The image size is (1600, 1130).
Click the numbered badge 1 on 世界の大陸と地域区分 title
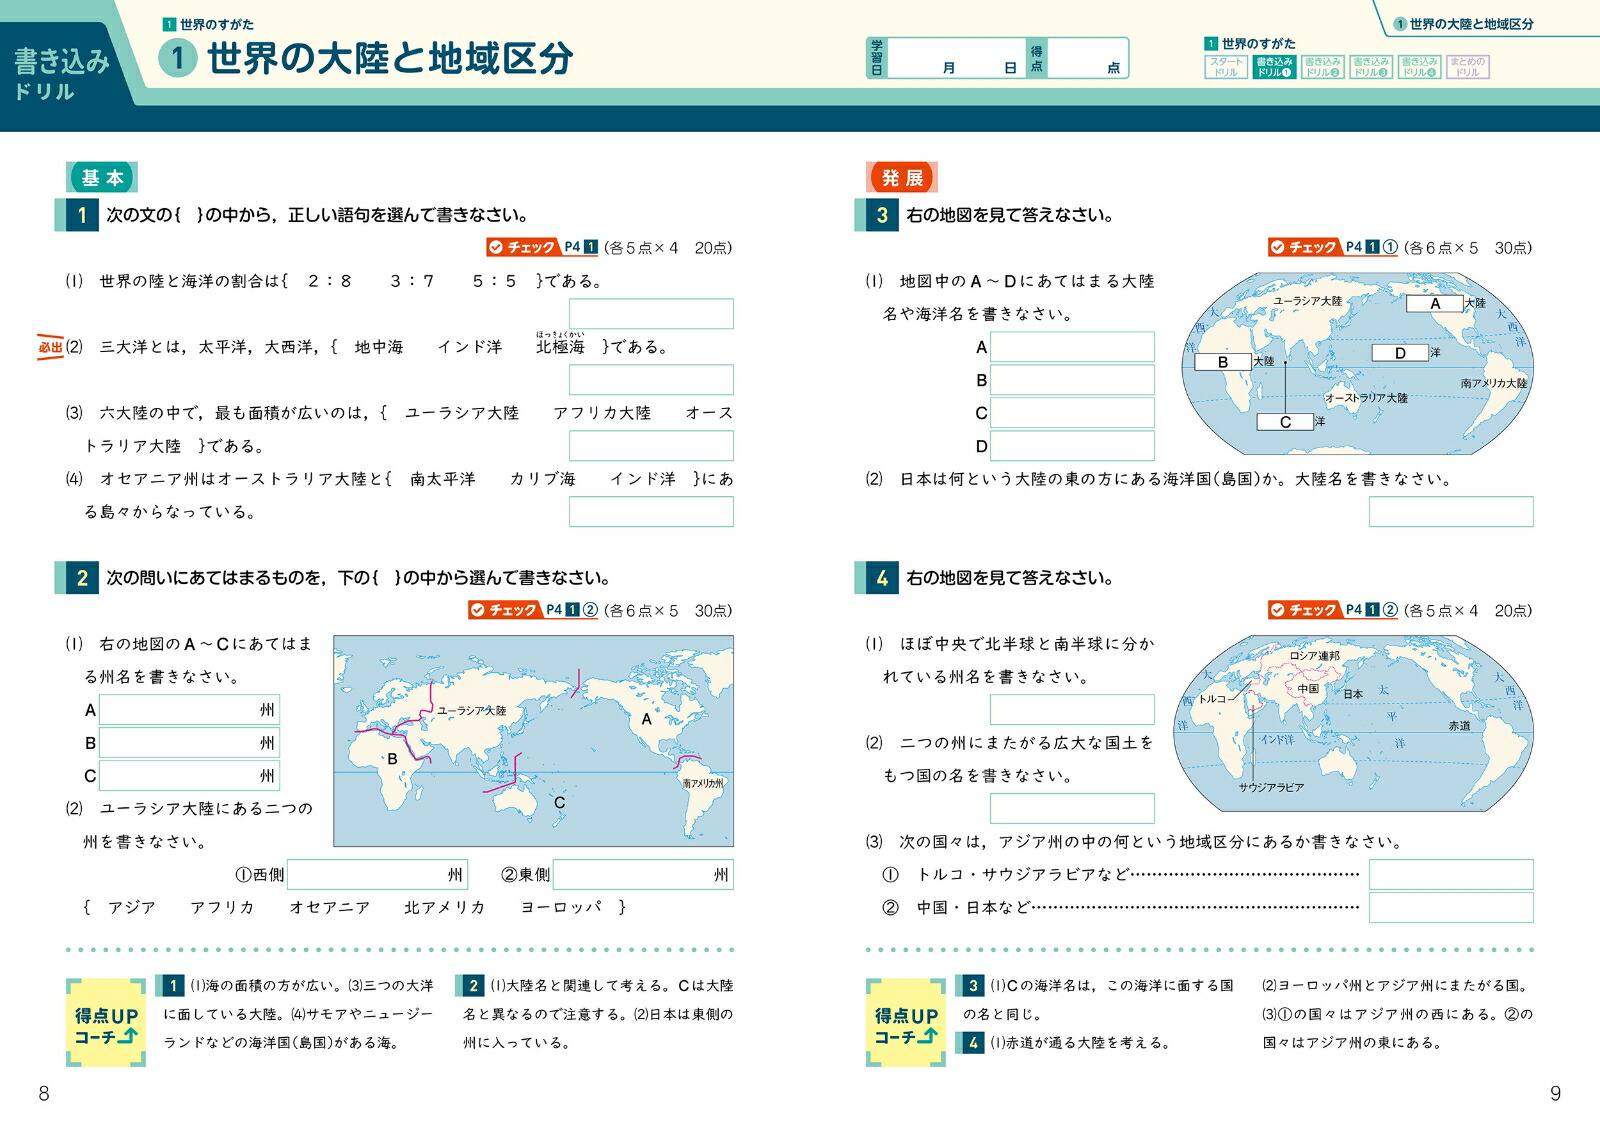tap(175, 57)
